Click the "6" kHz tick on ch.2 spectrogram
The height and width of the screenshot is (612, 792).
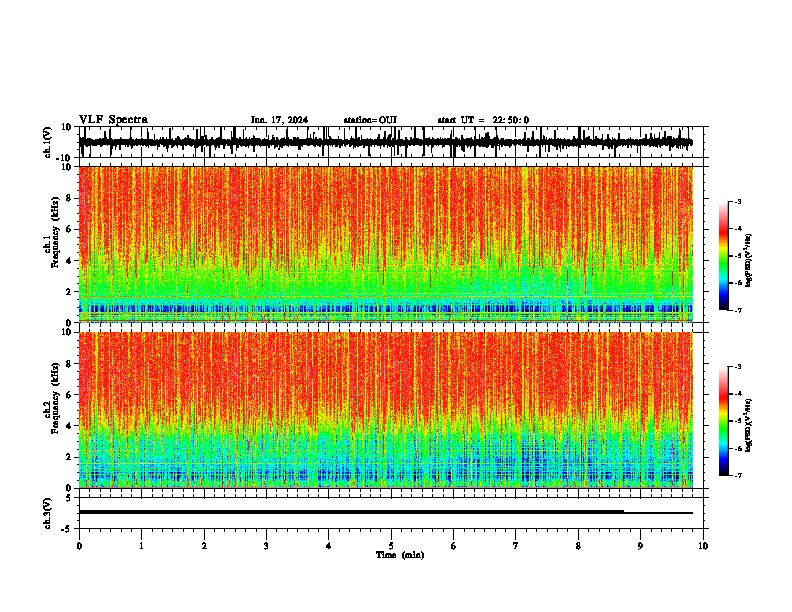point(69,394)
